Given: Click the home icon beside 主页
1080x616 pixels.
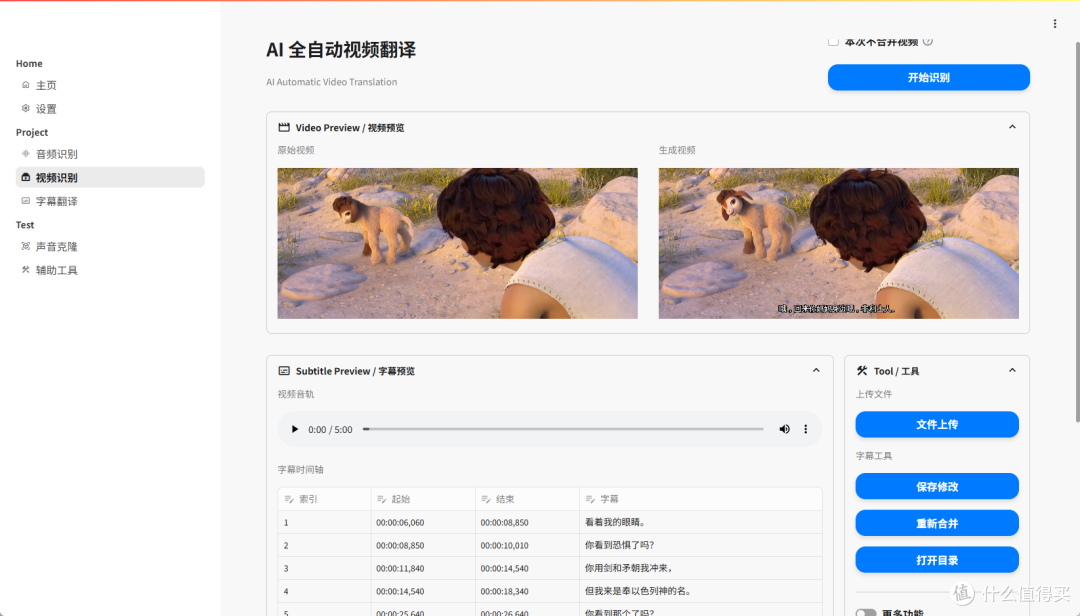Looking at the screenshot, I should [25, 85].
